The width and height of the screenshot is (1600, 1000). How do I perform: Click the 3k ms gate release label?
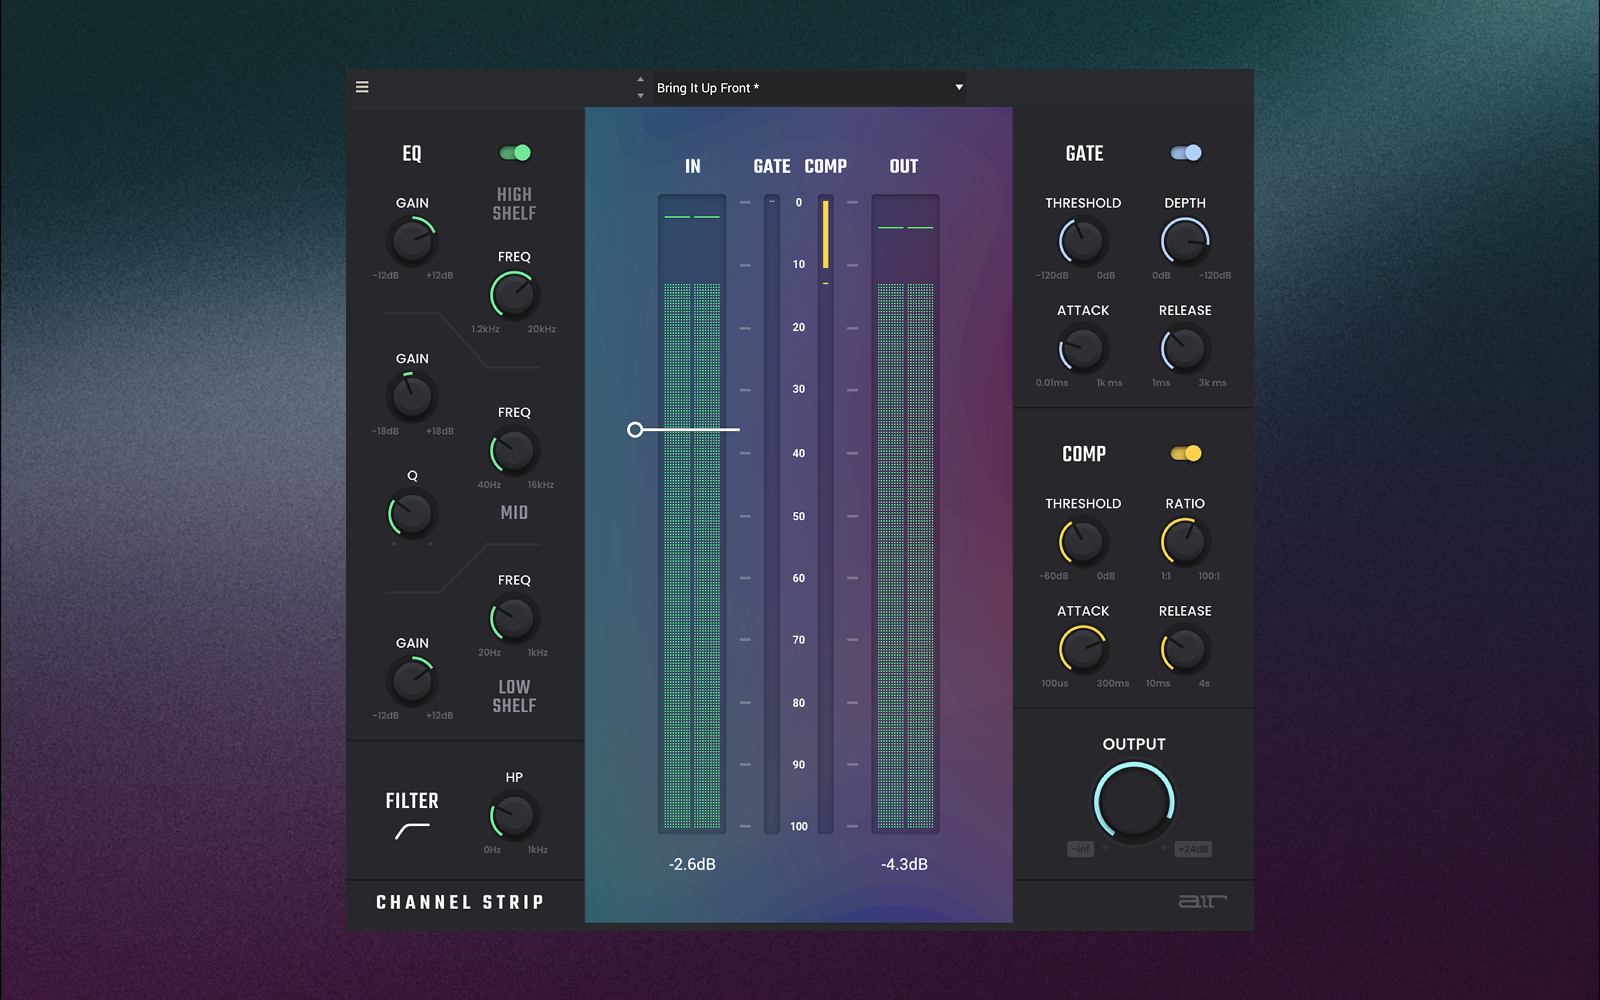pos(1212,383)
